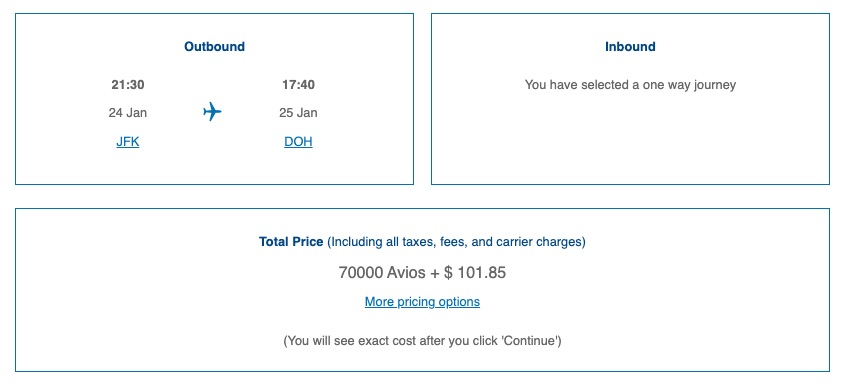
Task: Open the JFK airport link
Action: tap(128, 142)
